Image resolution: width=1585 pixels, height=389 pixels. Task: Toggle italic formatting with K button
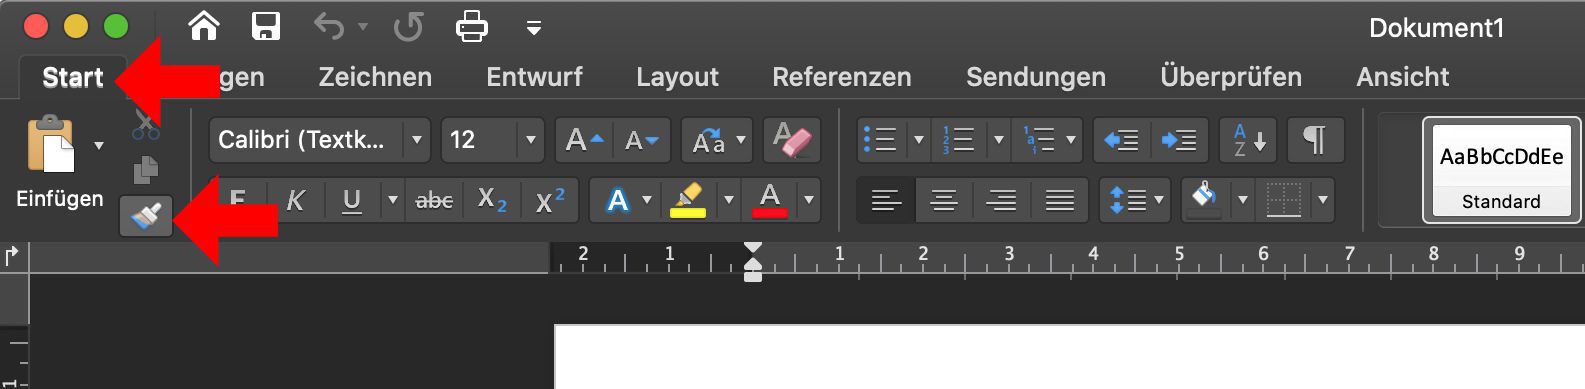[295, 200]
